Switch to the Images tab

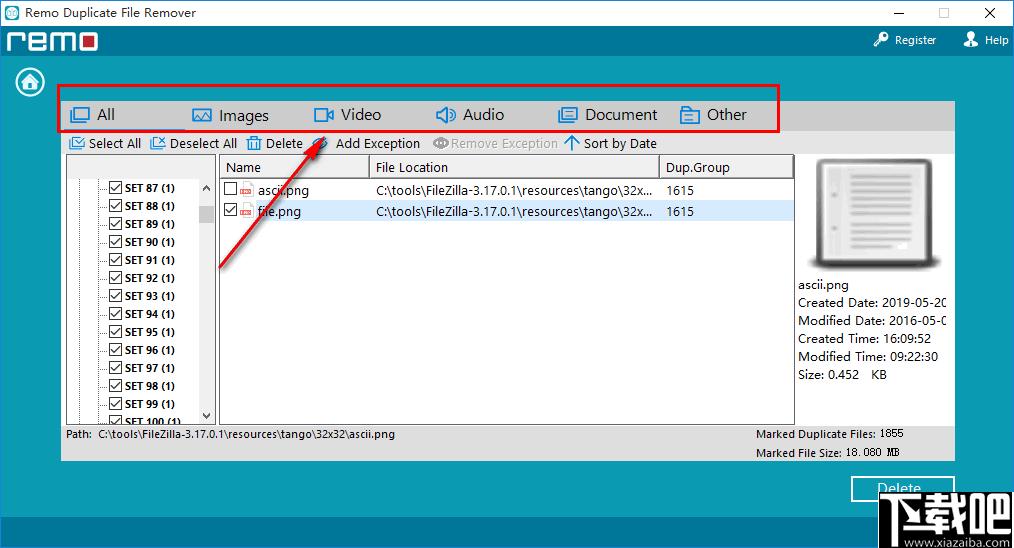[230, 116]
